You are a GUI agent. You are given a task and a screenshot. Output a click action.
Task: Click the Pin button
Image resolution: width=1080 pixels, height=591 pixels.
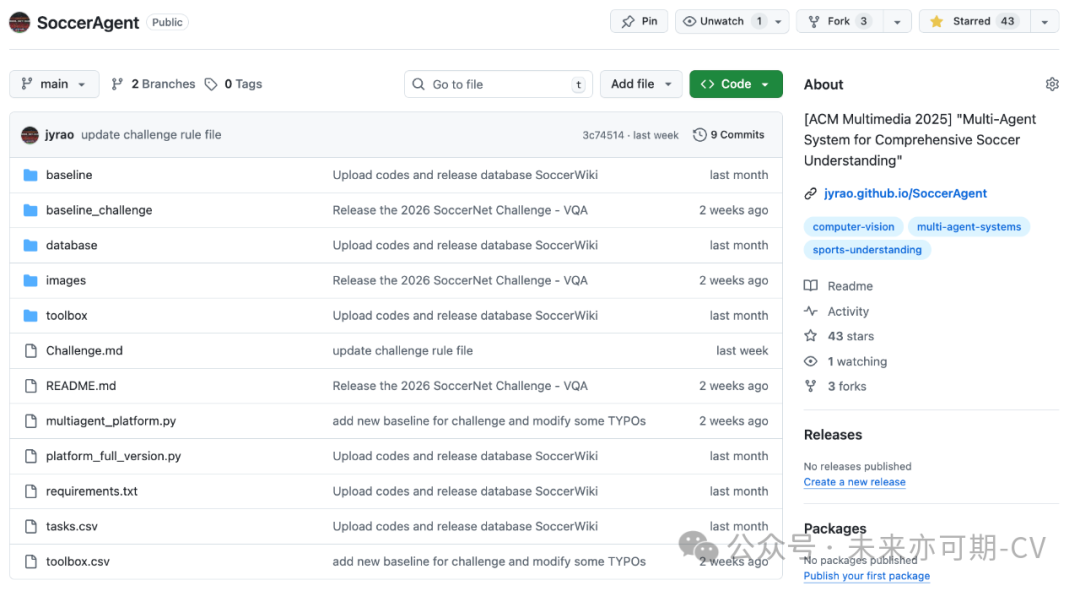[x=638, y=21]
